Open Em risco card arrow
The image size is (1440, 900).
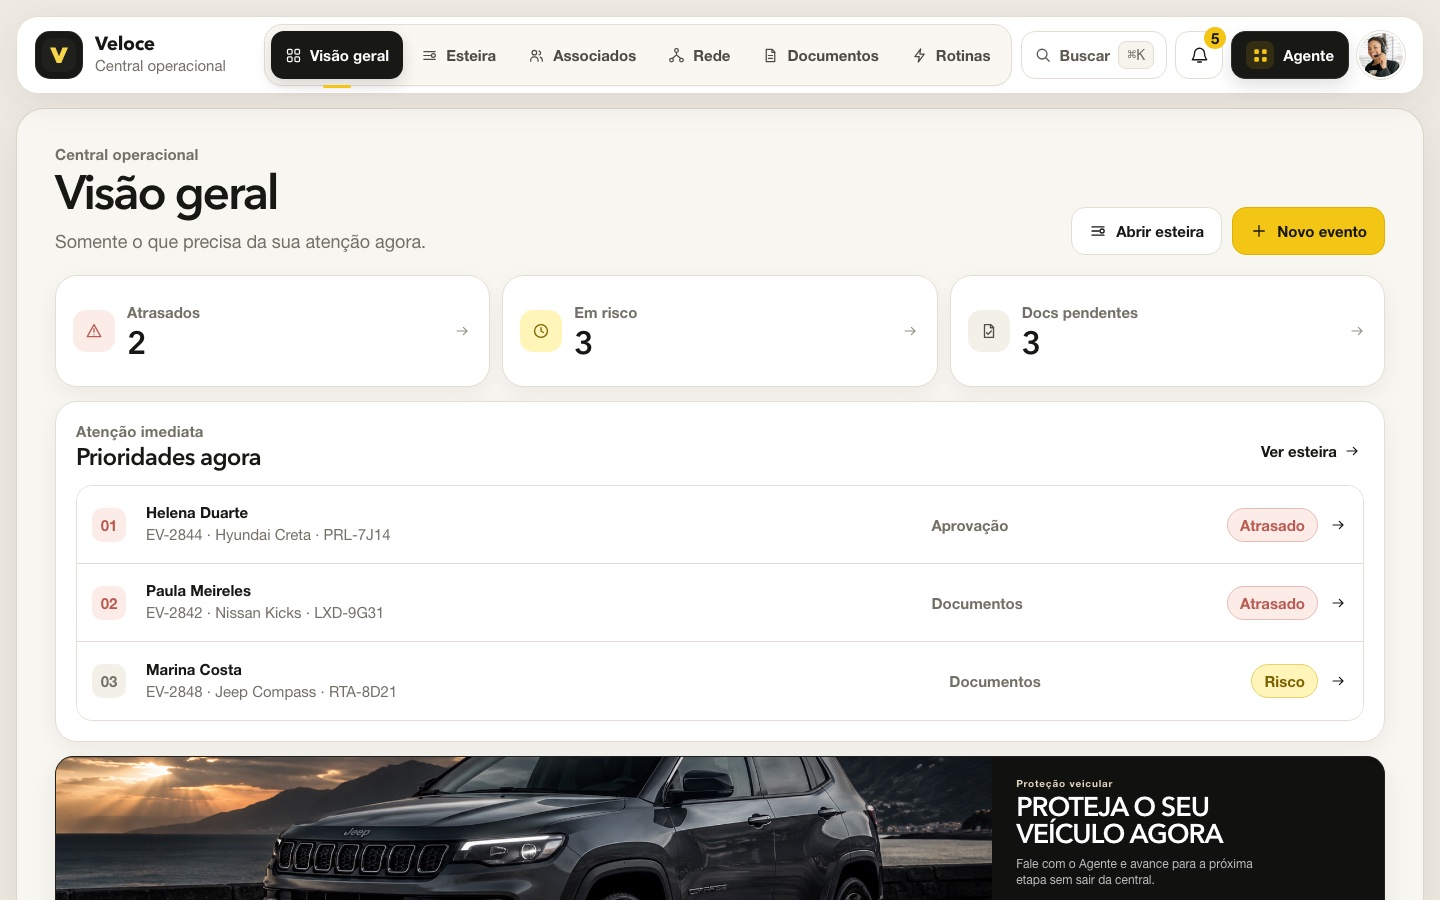pos(910,331)
